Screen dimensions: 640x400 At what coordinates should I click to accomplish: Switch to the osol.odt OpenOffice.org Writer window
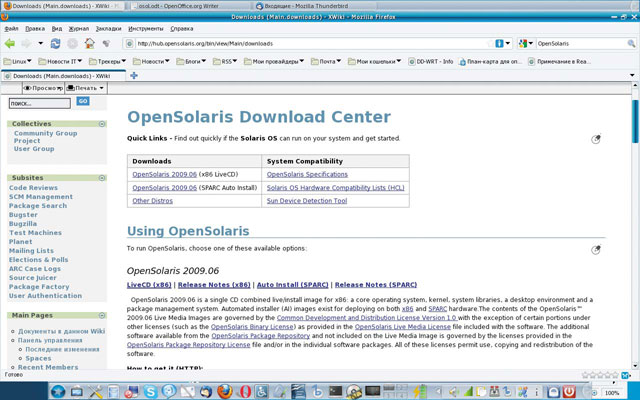coord(190,6)
